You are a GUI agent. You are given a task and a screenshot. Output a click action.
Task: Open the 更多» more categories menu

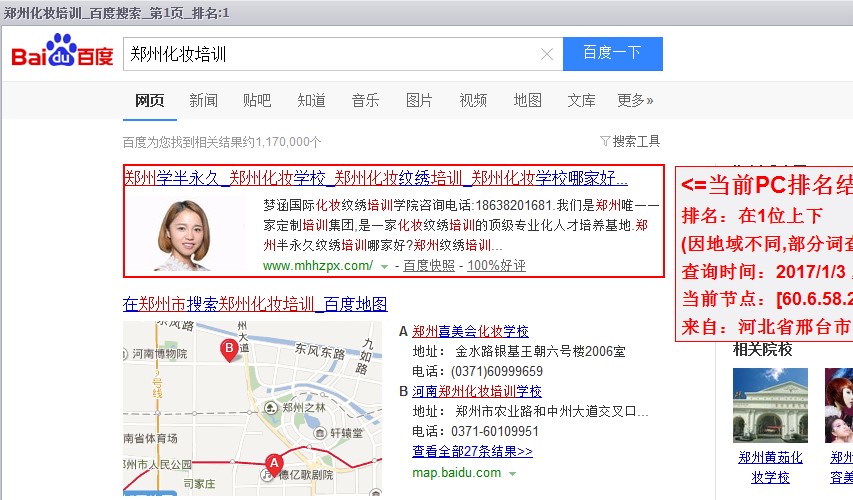(635, 100)
